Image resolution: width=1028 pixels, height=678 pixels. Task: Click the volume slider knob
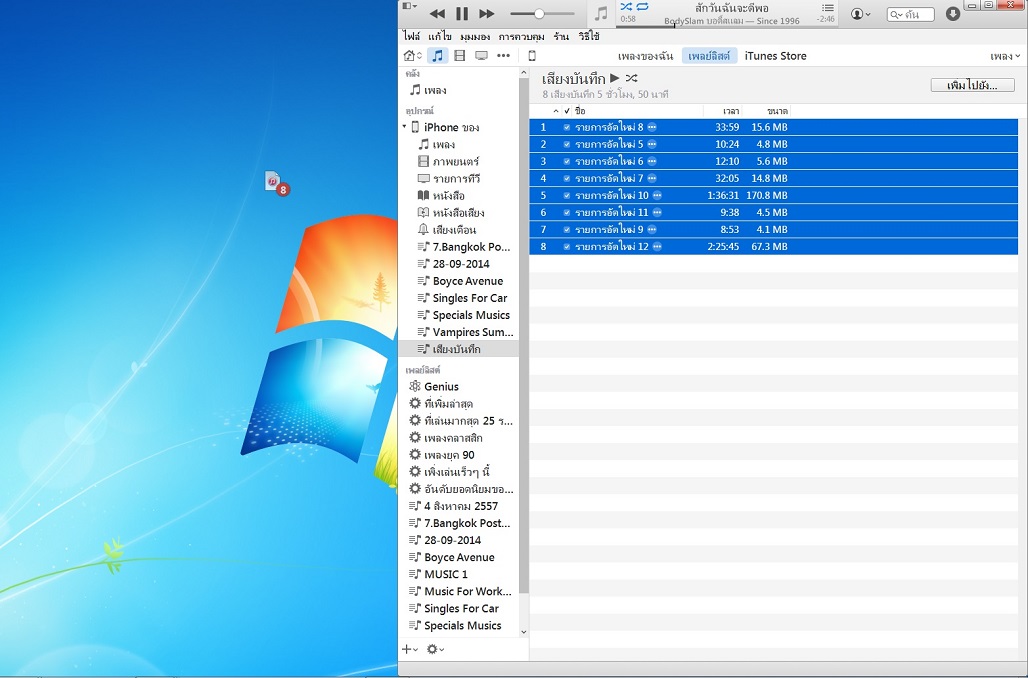tap(539, 14)
